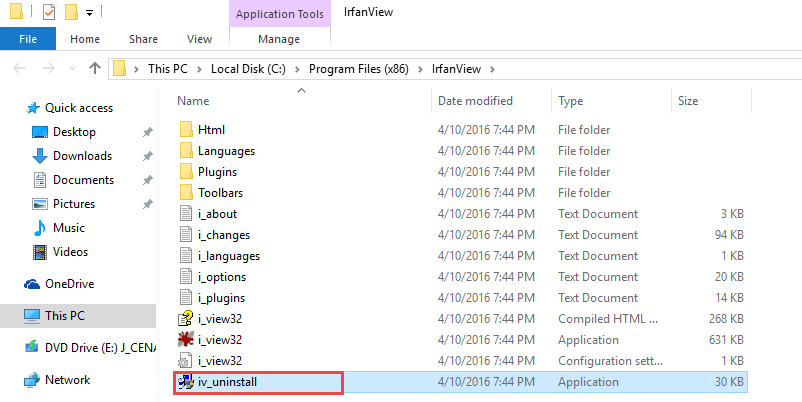Viewport: 802px width, 402px height.
Task: Select the Html folder icon
Action: click(x=186, y=130)
